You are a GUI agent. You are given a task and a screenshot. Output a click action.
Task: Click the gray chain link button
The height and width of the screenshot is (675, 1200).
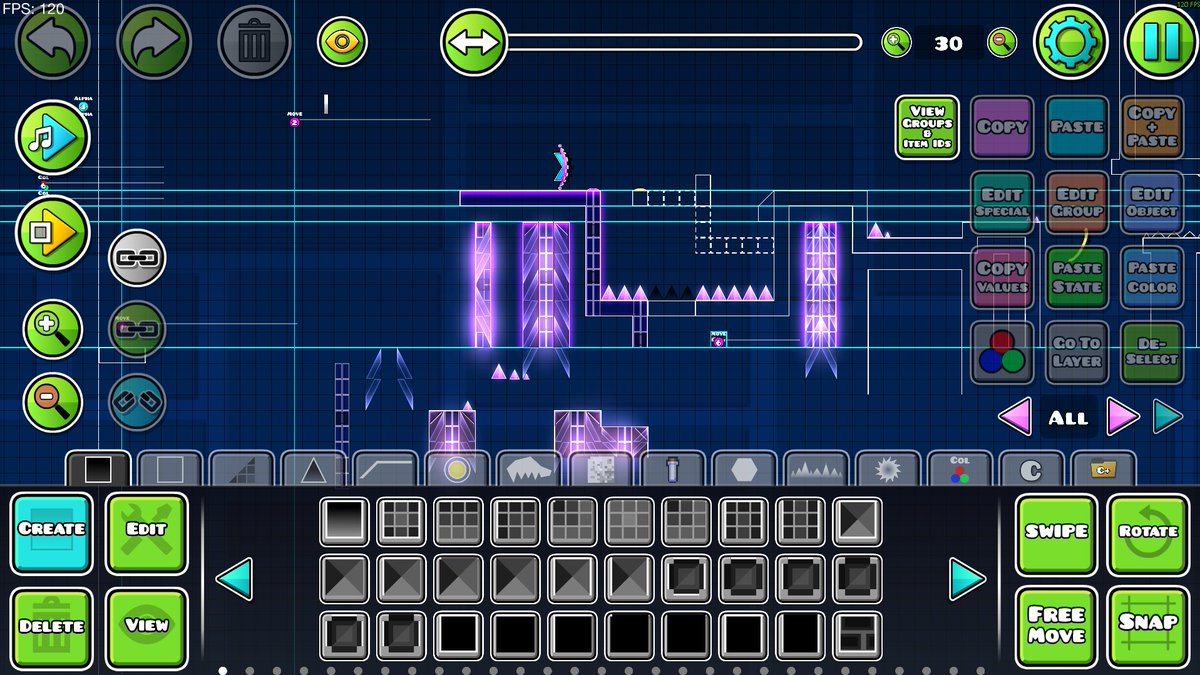(137, 257)
